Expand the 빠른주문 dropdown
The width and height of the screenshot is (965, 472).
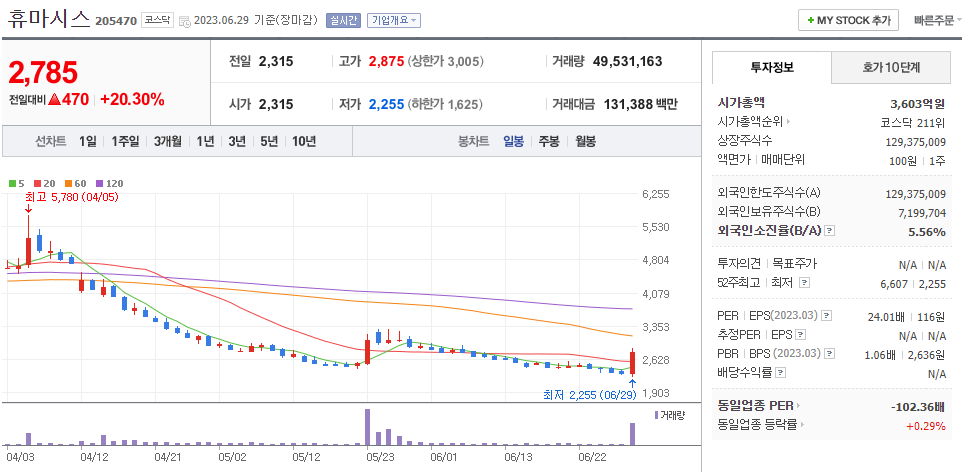coord(938,20)
